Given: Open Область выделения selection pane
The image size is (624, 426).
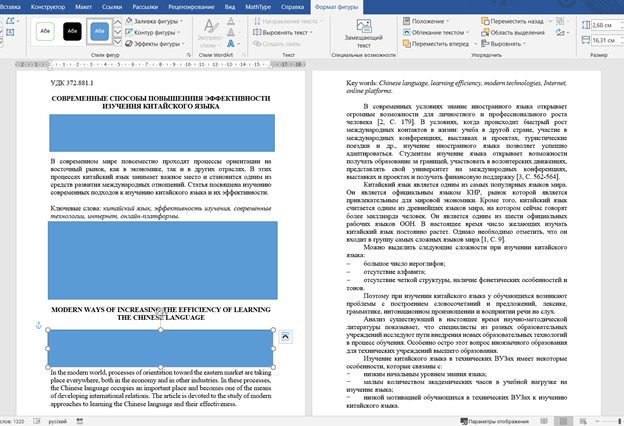Looking at the screenshot, I should (x=513, y=32).
